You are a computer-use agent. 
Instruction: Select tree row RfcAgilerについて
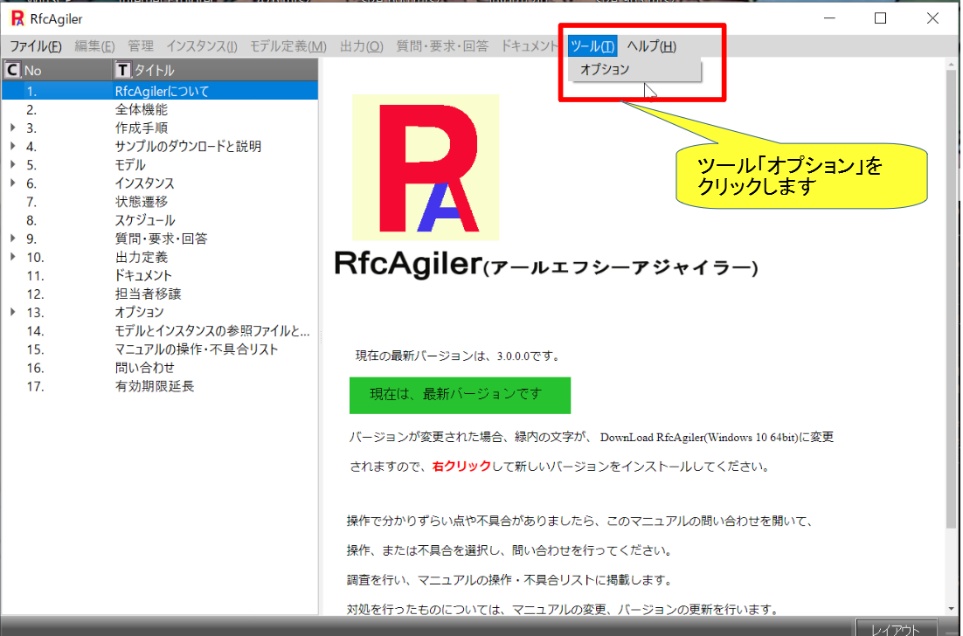160,91
